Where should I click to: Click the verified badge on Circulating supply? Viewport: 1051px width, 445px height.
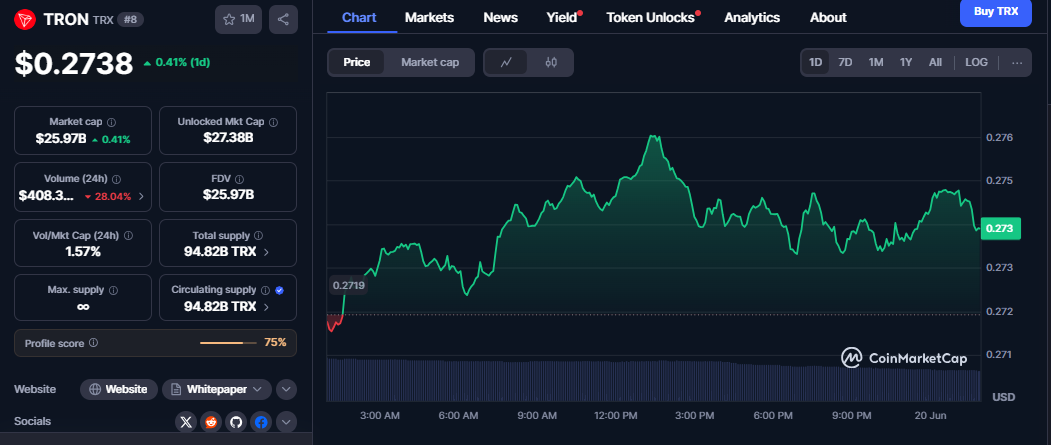pos(280,290)
